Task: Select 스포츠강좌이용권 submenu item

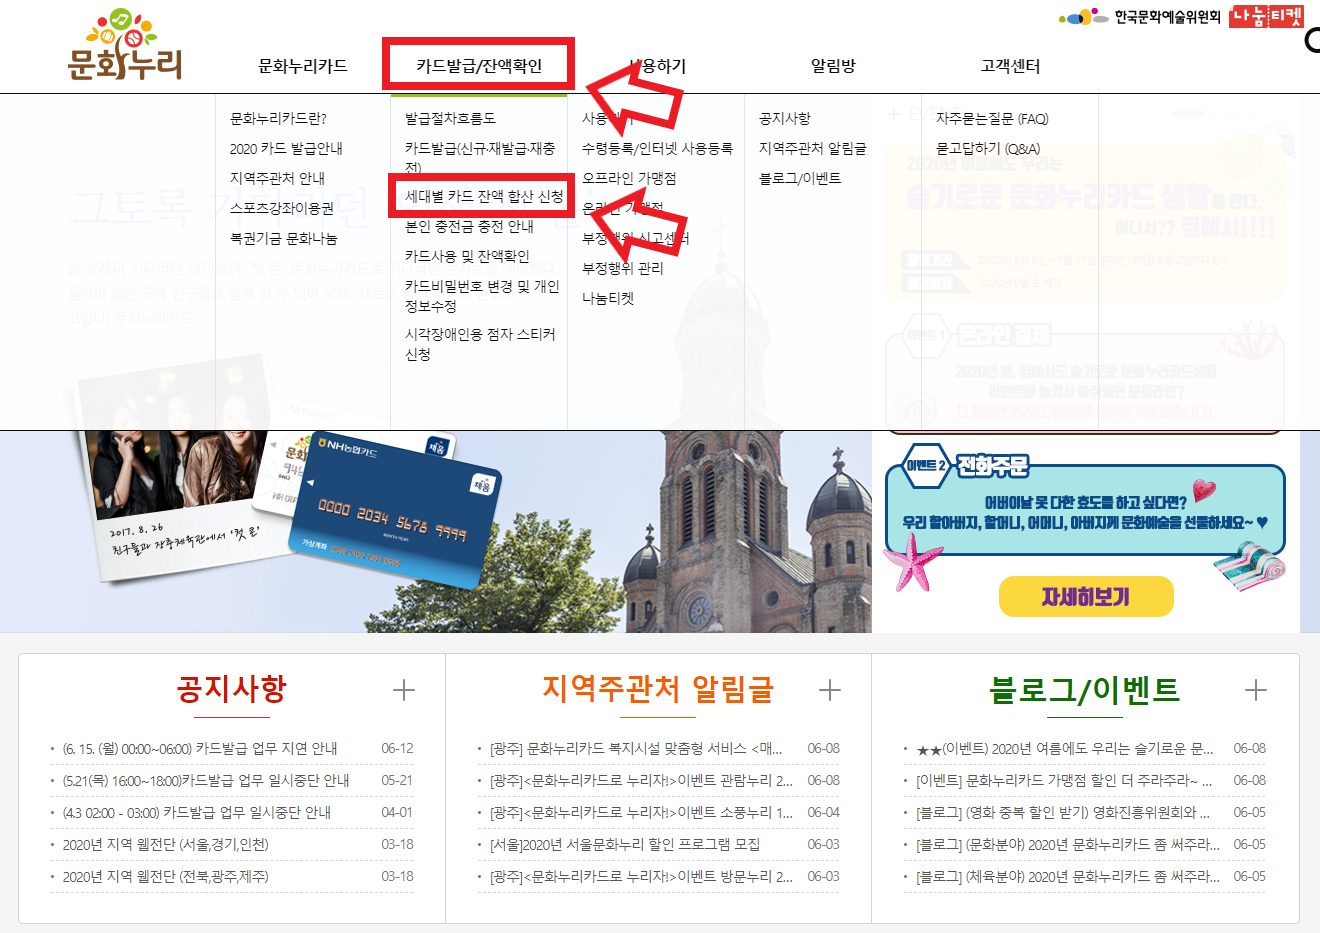Action: click(x=282, y=208)
